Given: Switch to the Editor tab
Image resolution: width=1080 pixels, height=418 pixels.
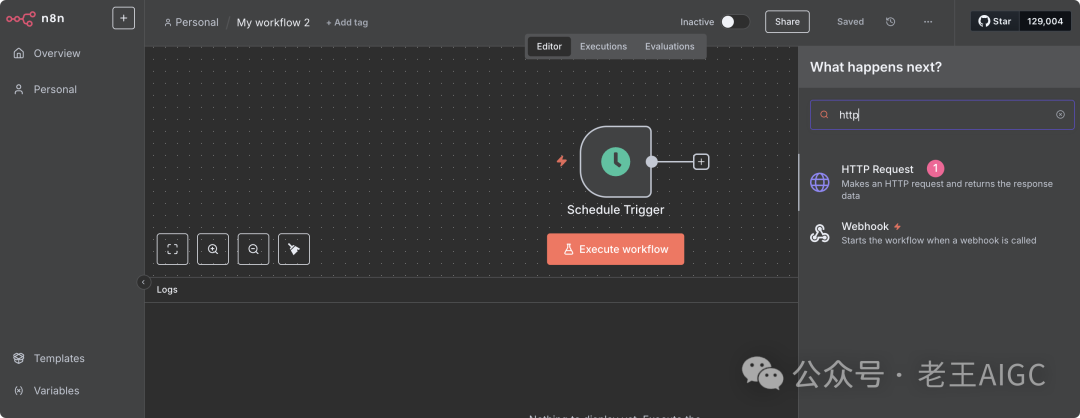Looking at the screenshot, I should [549, 46].
